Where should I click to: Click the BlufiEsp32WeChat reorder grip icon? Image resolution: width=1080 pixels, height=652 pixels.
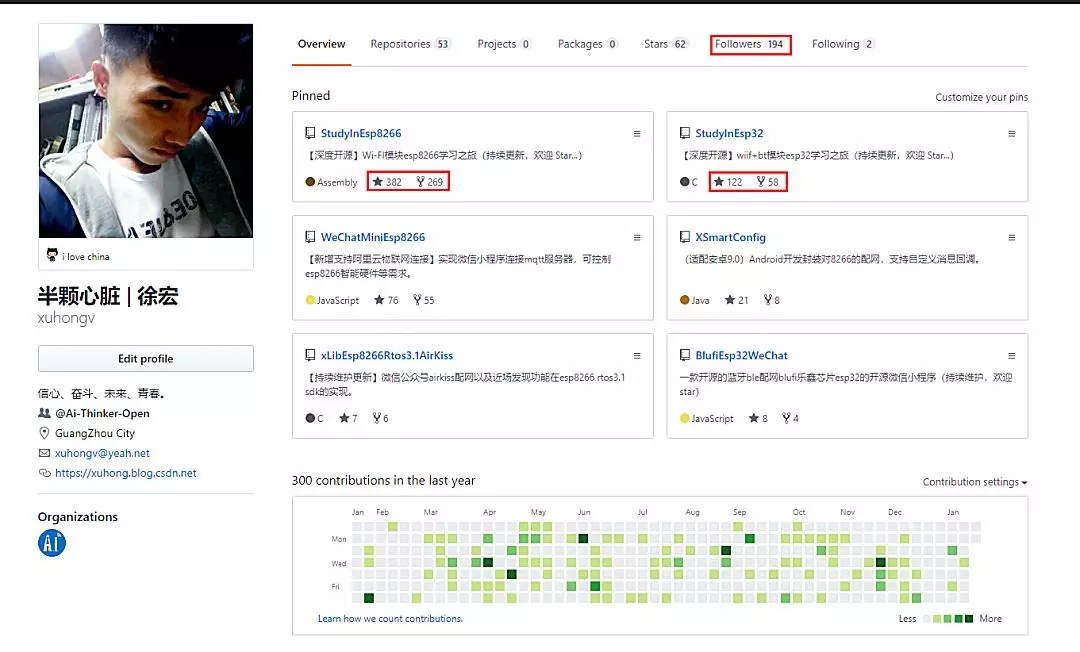tap(1012, 356)
